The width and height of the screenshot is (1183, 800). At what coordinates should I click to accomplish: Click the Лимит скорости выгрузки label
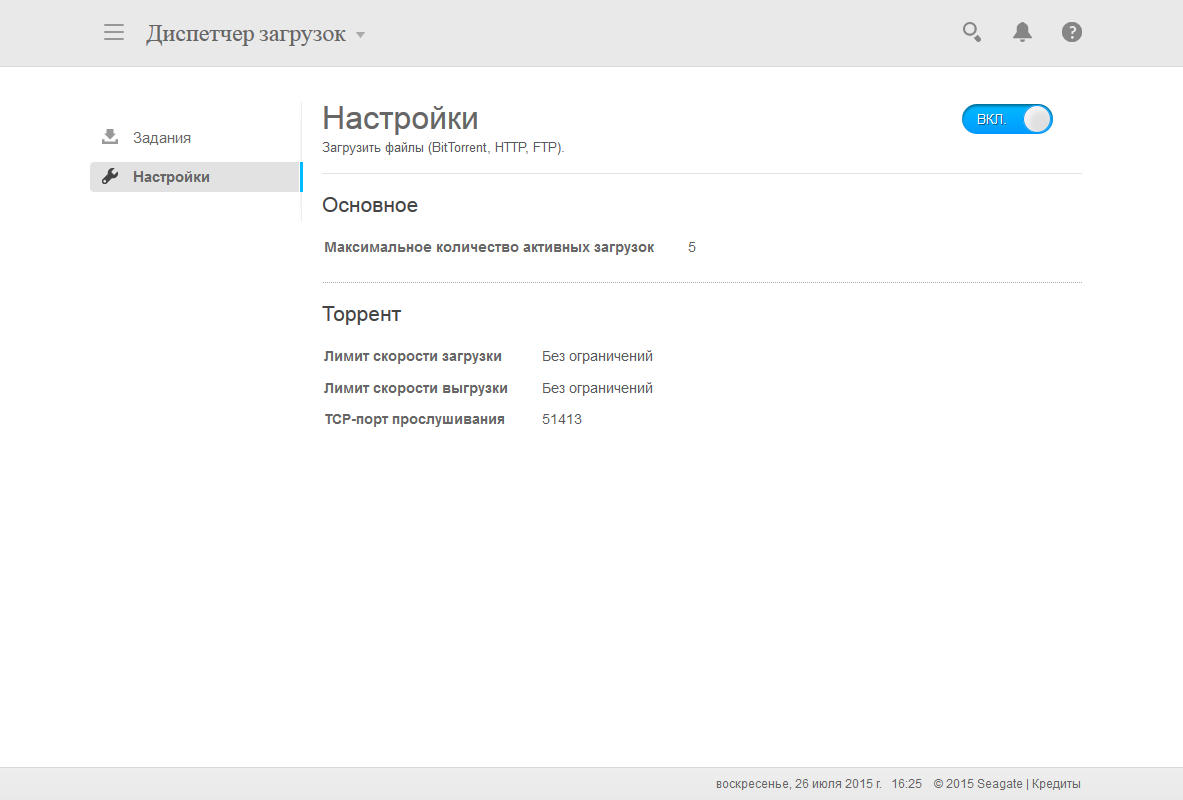click(x=416, y=388)
